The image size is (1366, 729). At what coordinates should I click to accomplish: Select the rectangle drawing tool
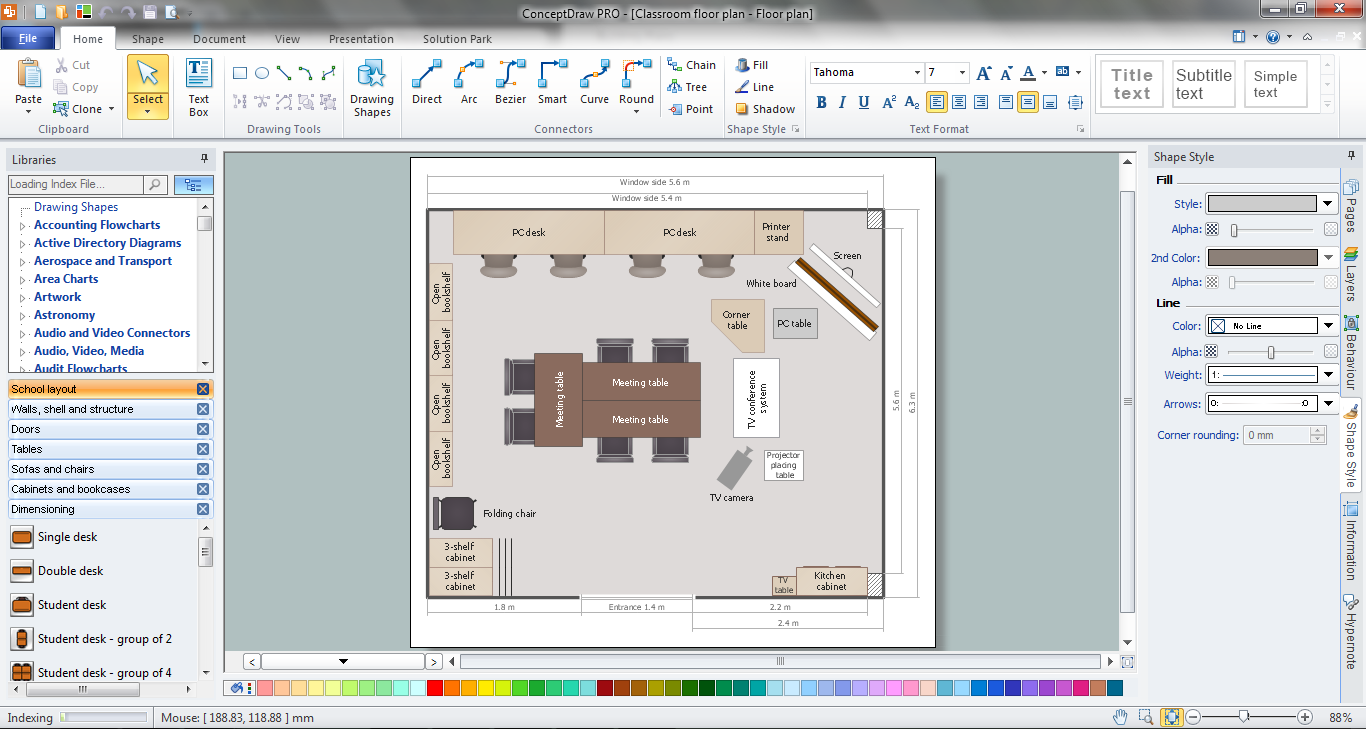pos(239,72)
